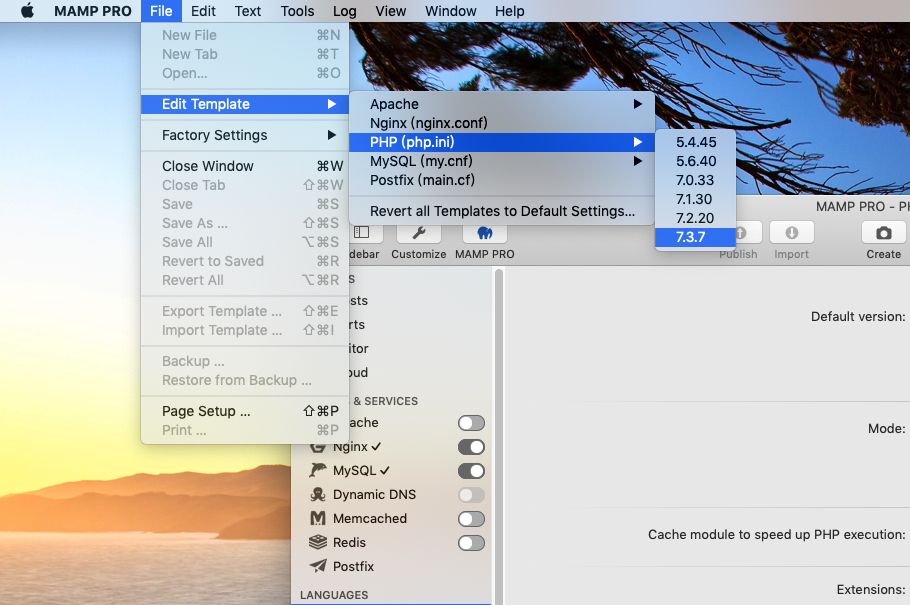Image resolution: width=910 pixels, height=605 pixels.
Task: Toggle the Memcached switch
Action: pyautogui.click(x=471, y=519)
